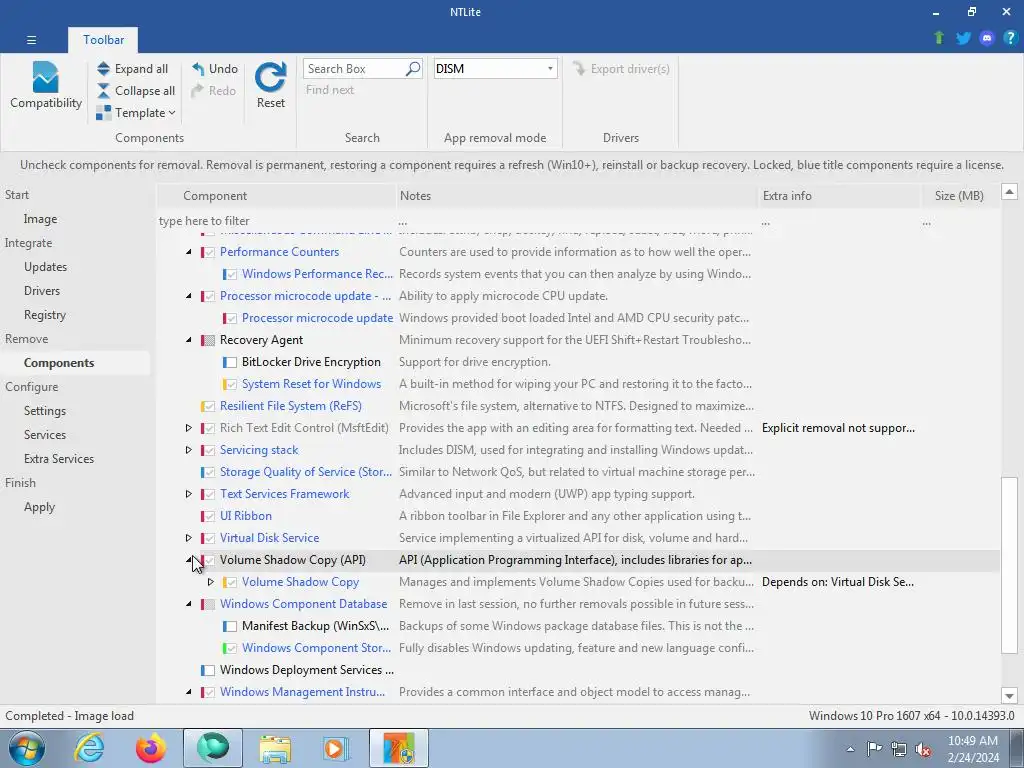Check the BitLocker Drive Encryption checkbox
The width and height of the screenshot is (1024, 768).
point(231,362)
